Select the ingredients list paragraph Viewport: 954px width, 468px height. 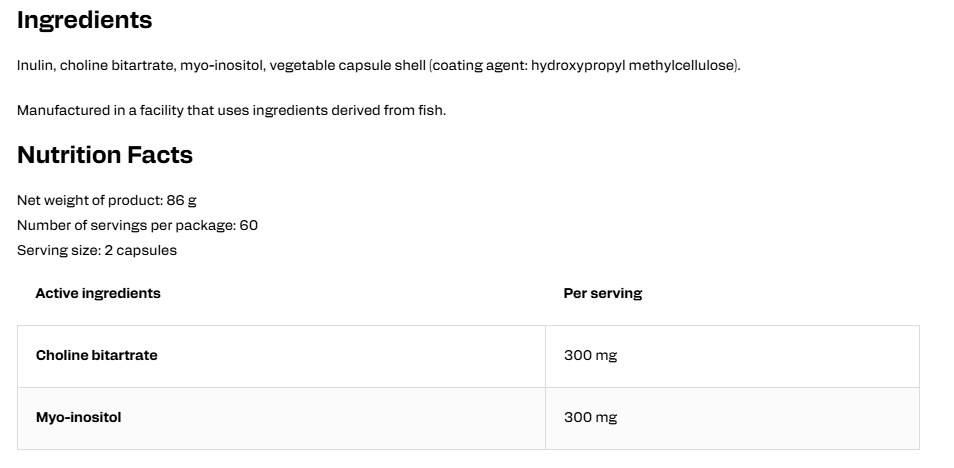pos(378,66)
